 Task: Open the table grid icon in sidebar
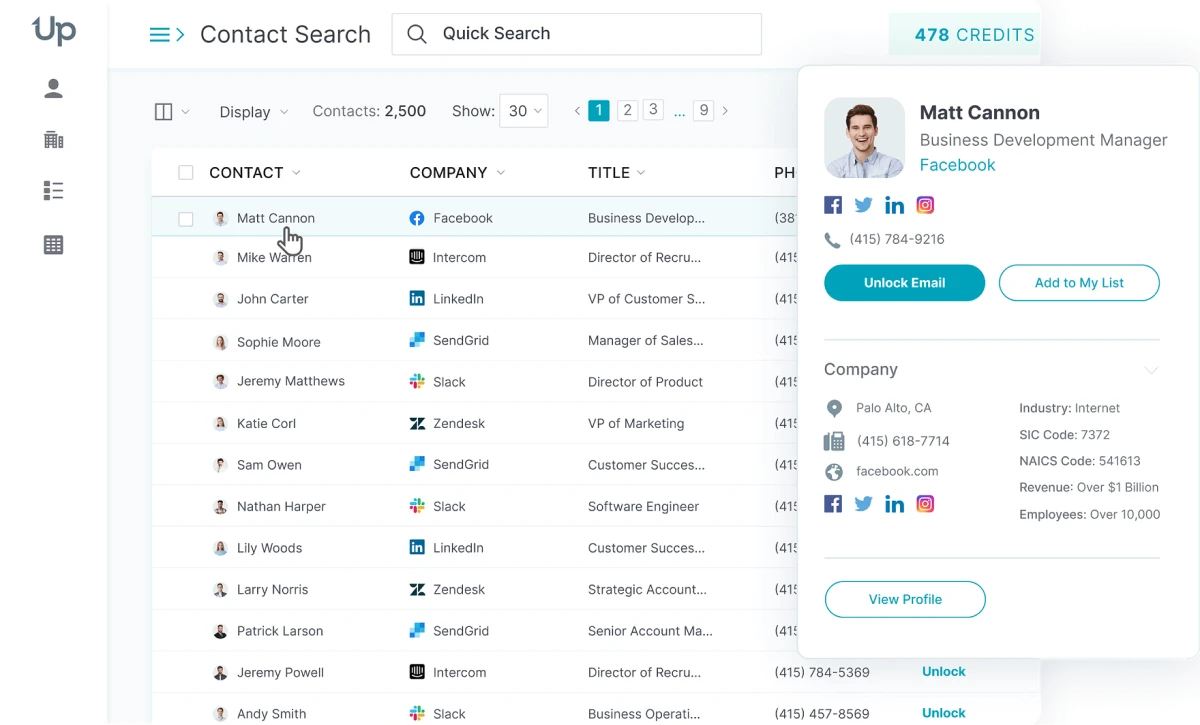pos(54,244)
